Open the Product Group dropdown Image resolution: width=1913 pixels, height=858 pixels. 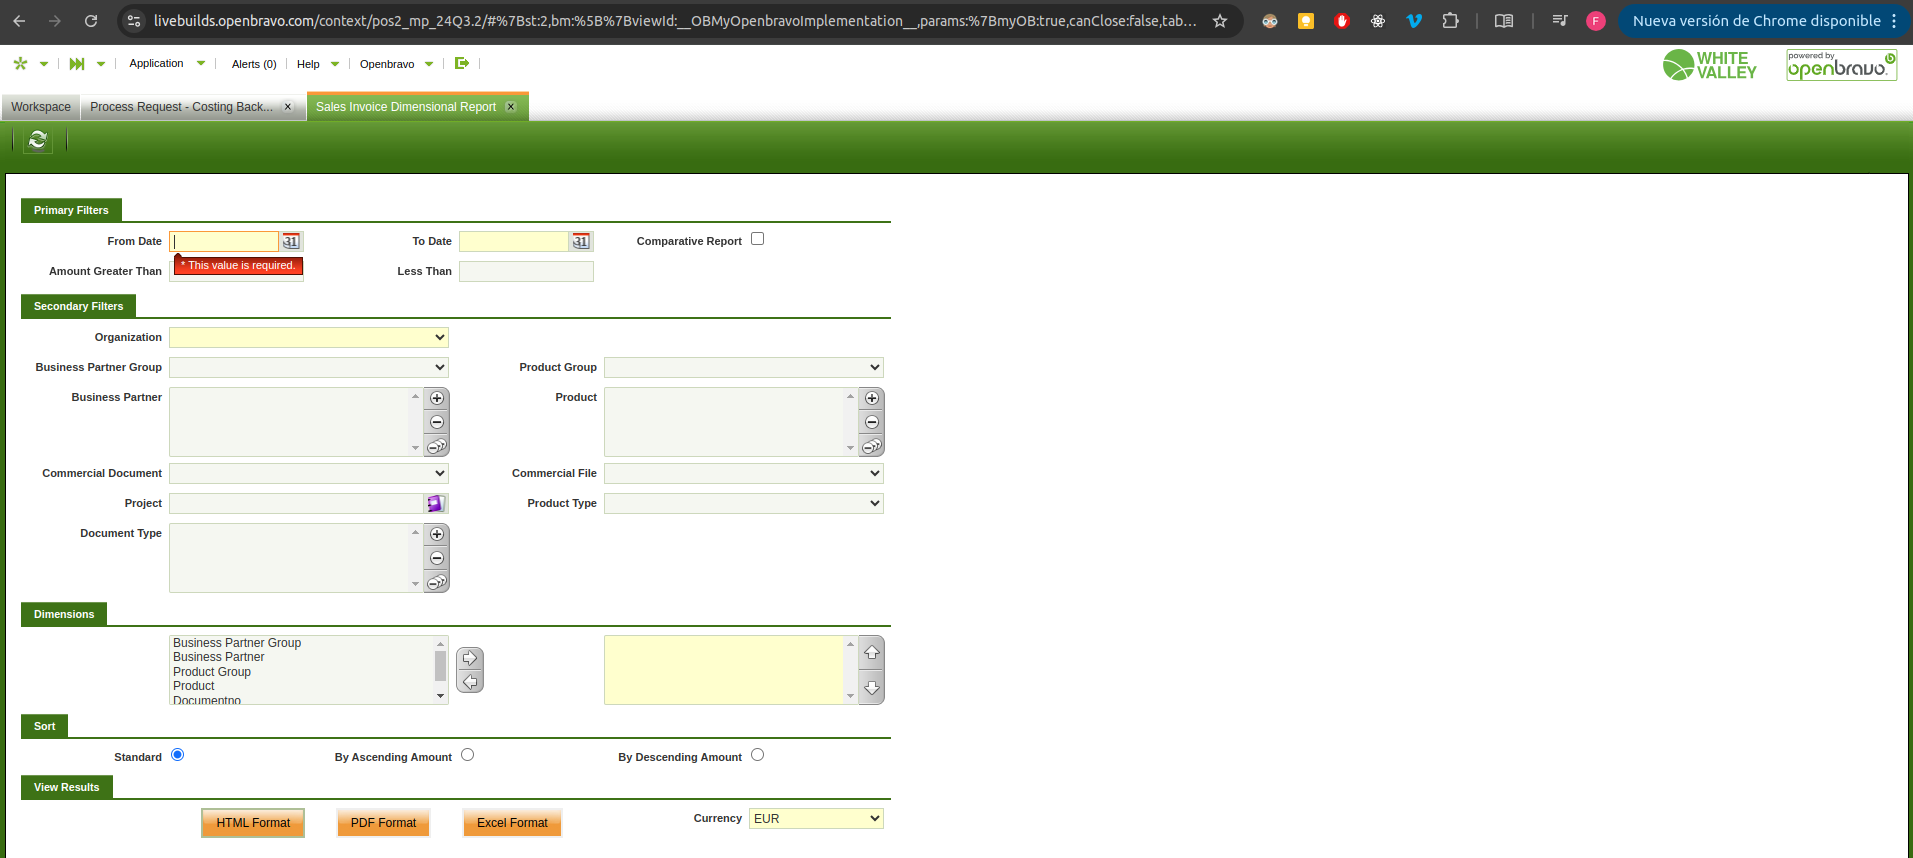pyautogui.click(x=744, y=368)
